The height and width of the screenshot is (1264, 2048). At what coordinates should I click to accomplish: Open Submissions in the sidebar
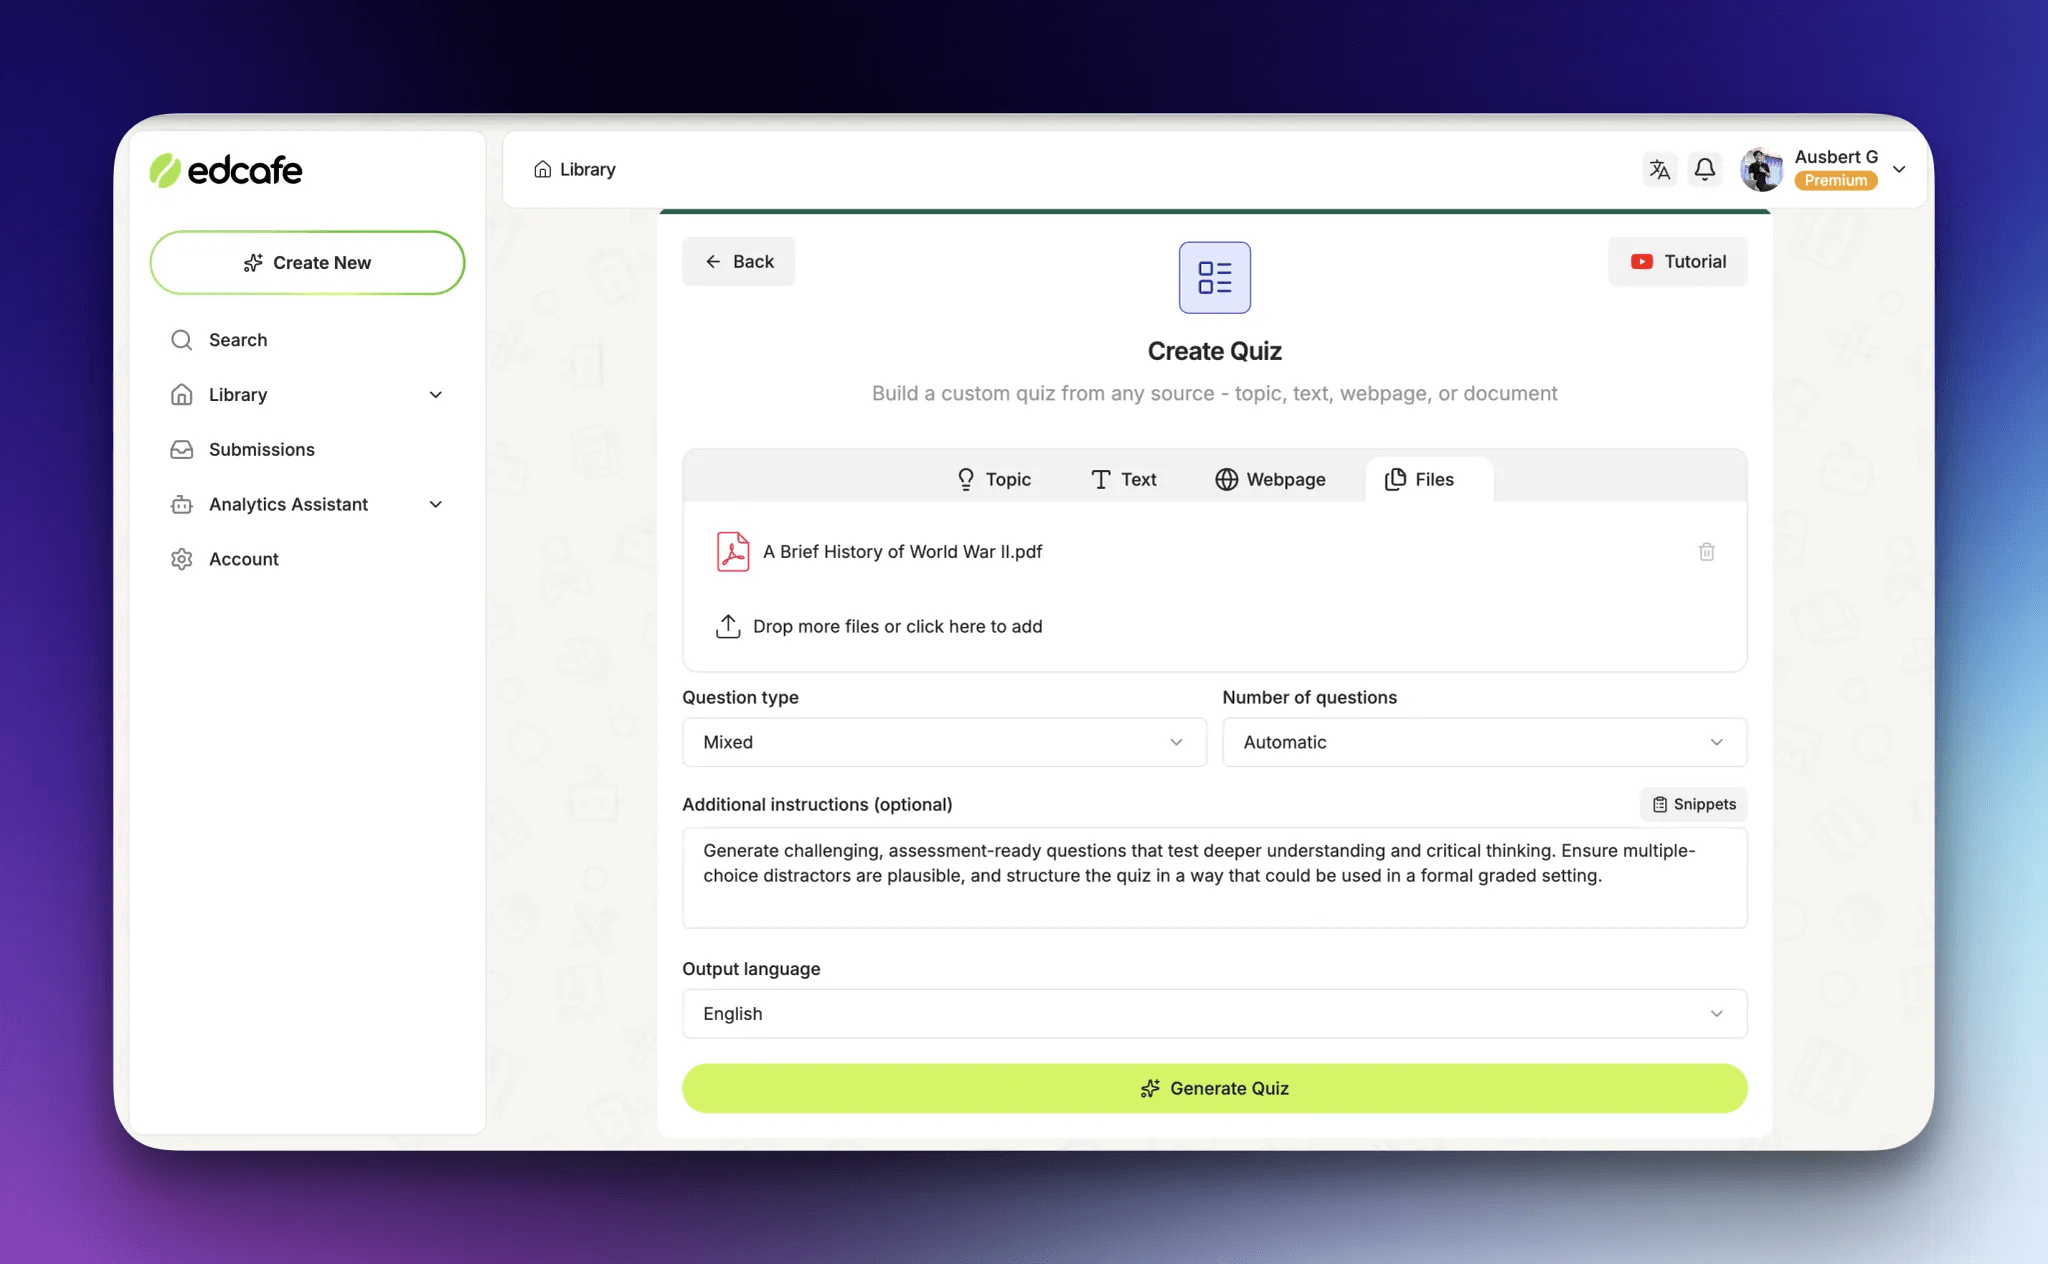coord(261,450)
